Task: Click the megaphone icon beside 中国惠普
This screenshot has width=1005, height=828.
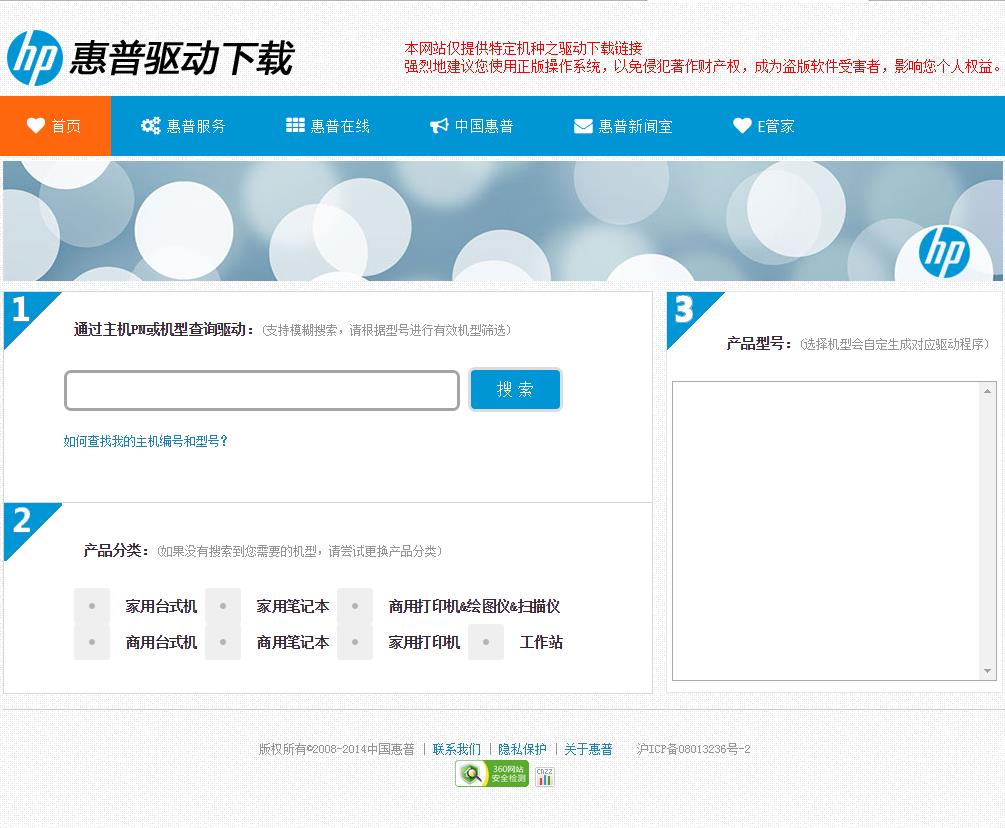Action: click(439, 126)
